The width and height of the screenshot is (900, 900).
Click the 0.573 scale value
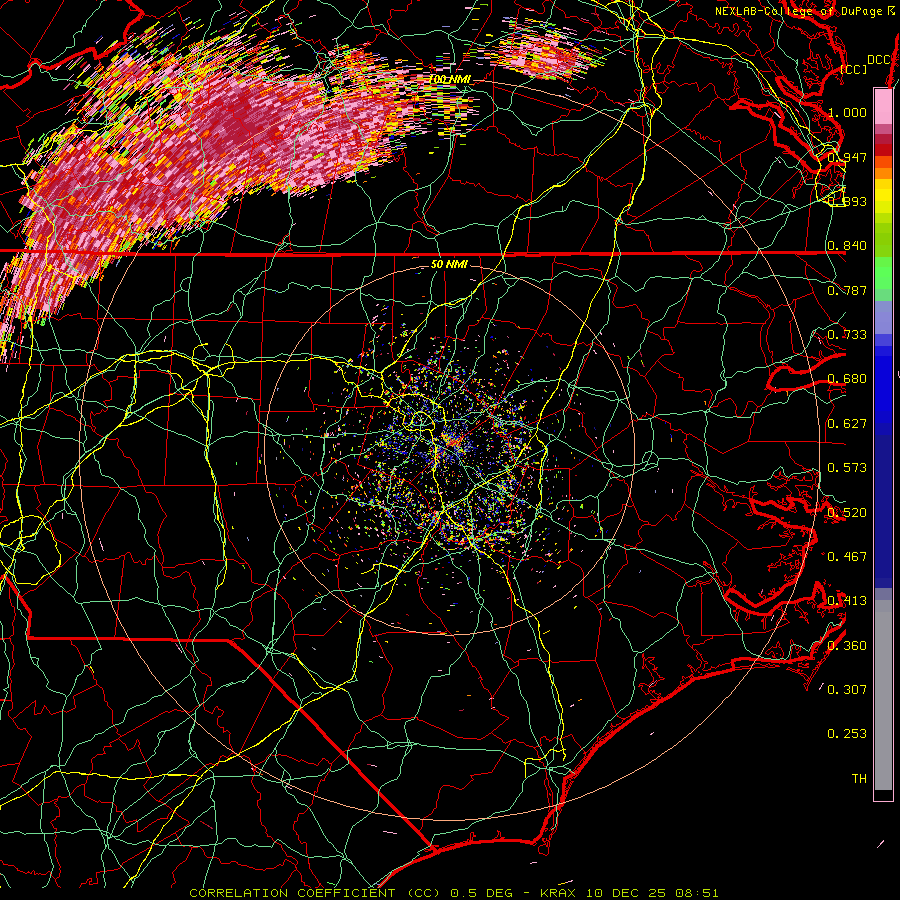pyautogui.click(x=847, y=468)
